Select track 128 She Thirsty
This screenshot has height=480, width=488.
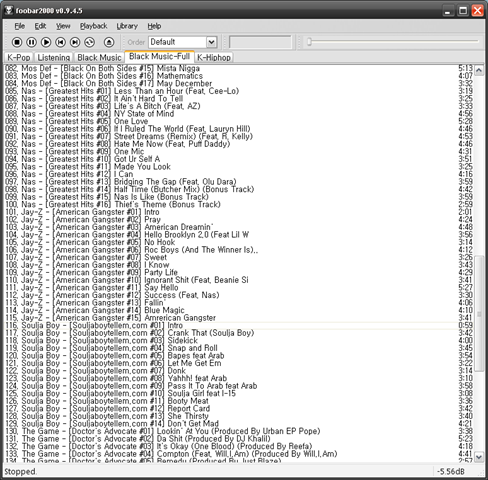pyautogui.click(x=239, y=416)
